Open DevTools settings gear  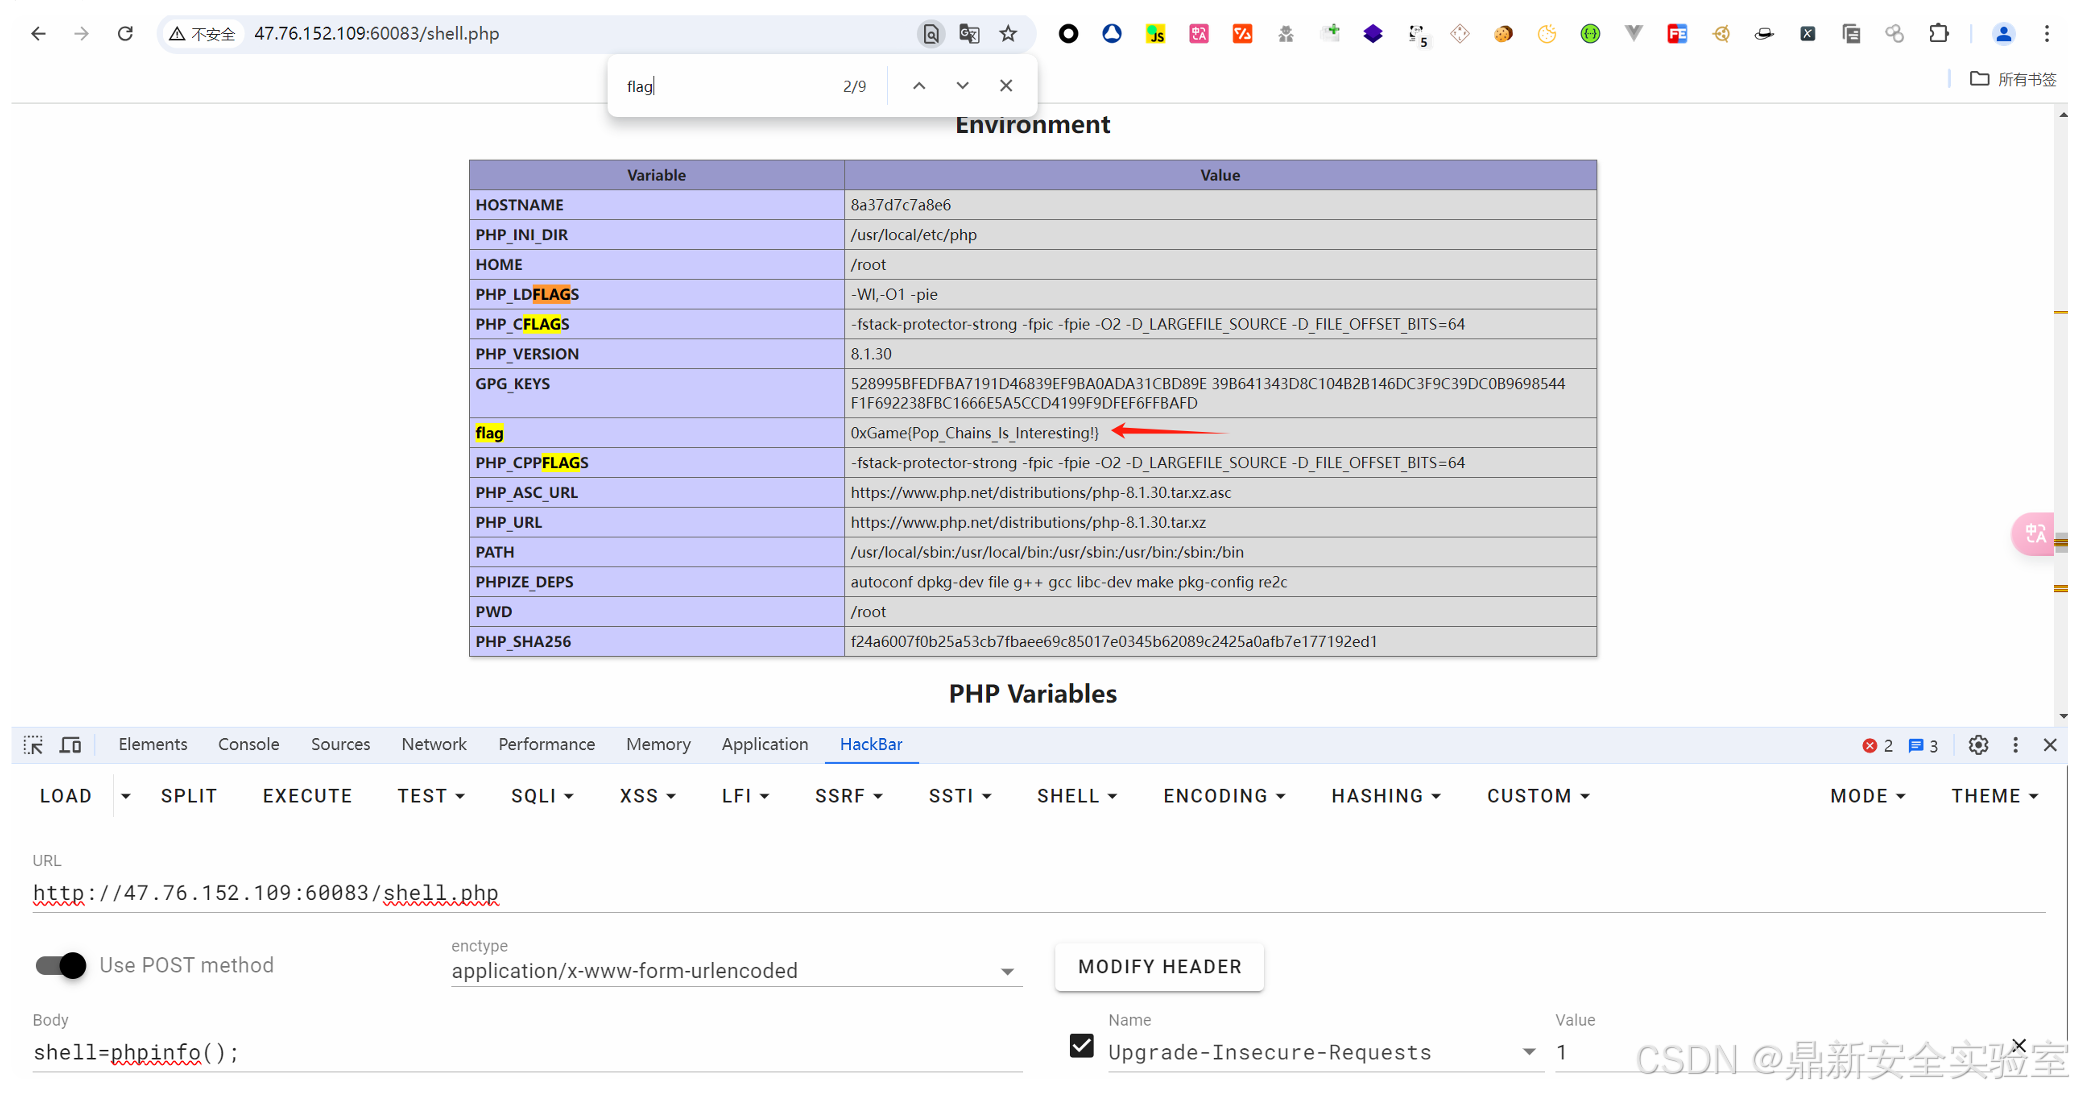(1978, 745)
